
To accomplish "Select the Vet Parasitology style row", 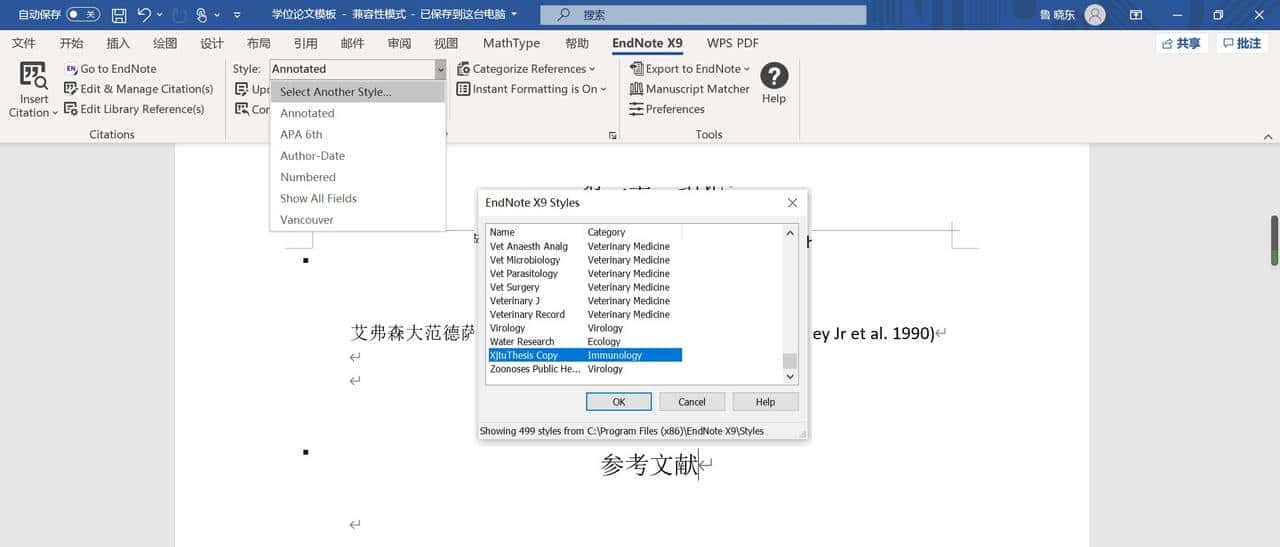I will pyautogui.click(x=585, y=273).
